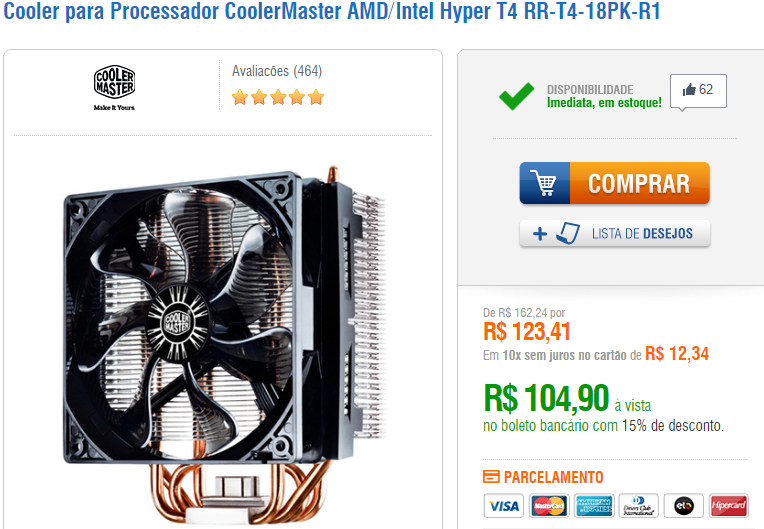Click the plus icon on wishlist button
764x529 pixels.
pyautogui.click(x=539, y=234)
